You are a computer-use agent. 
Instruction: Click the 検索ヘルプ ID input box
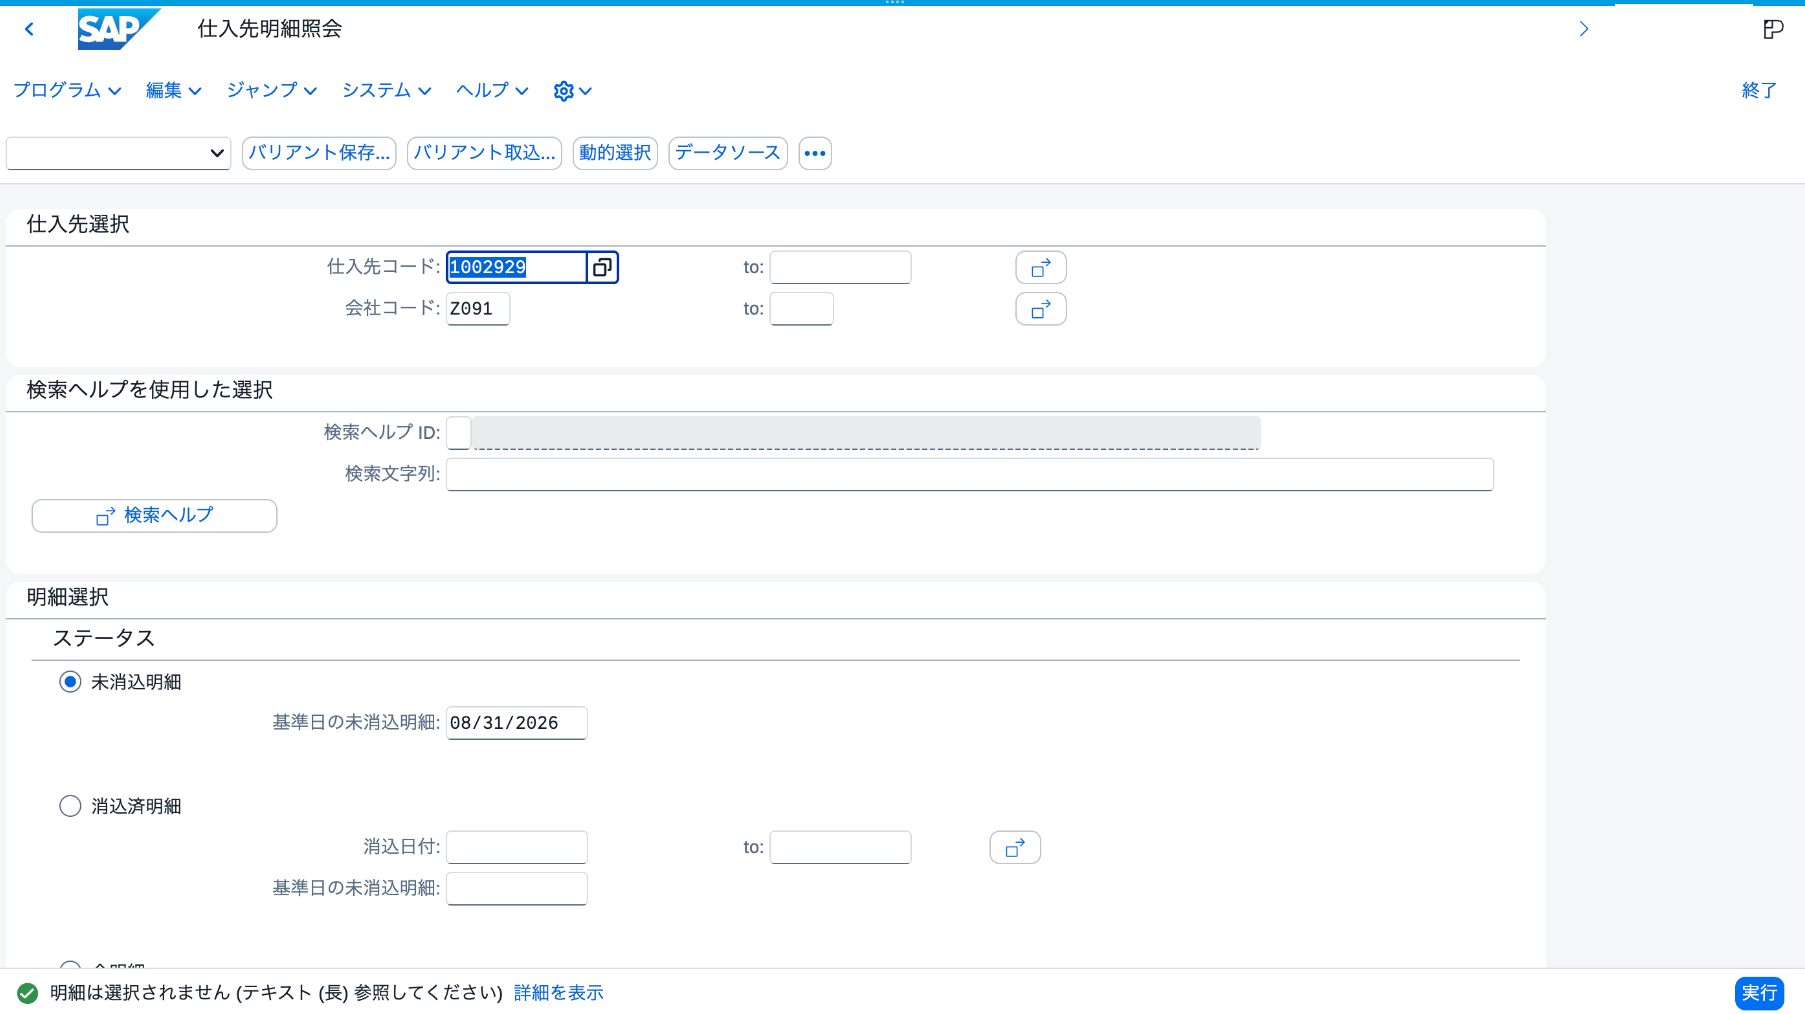click(459, 433)
